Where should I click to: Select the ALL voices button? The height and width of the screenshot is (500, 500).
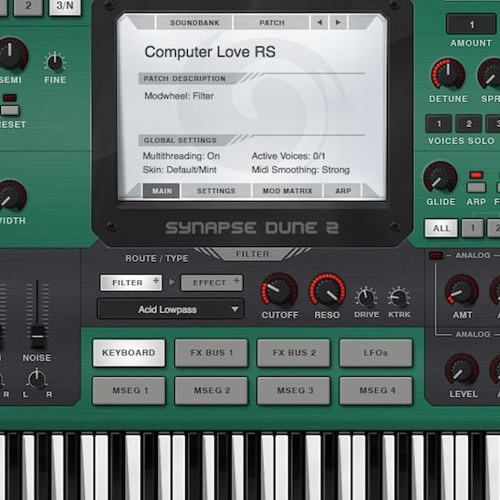tap(441, 228)
